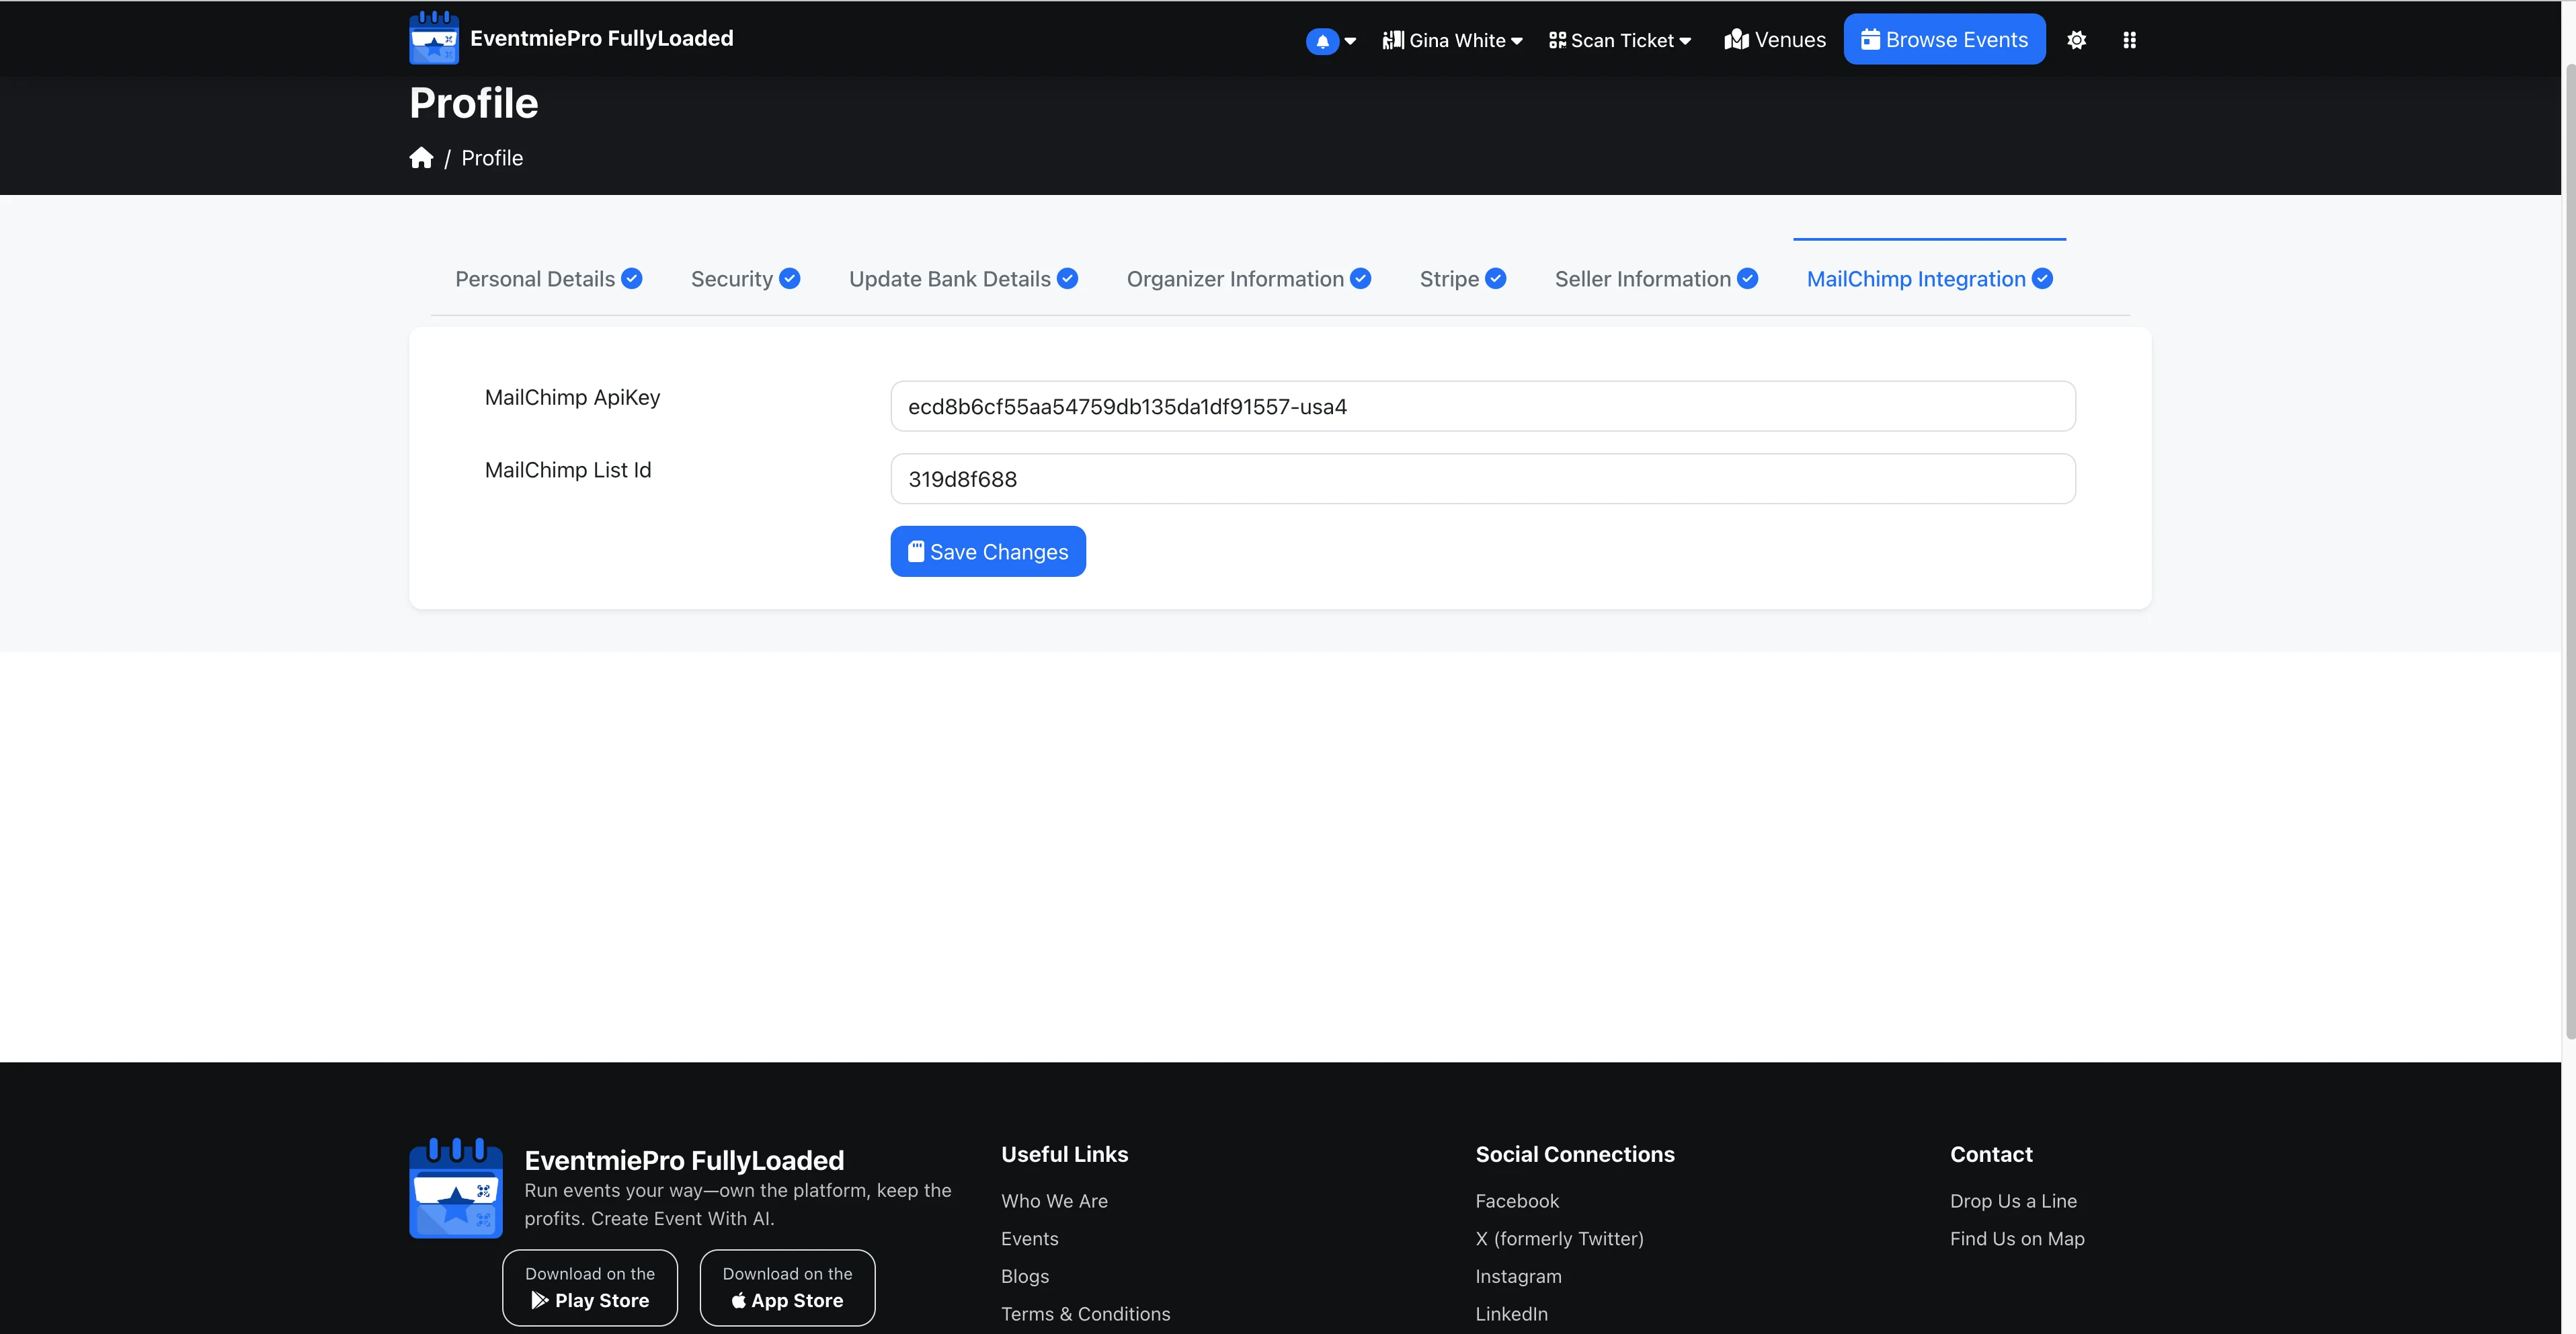Click the footer EventmiePro FullyLoaded title
The width and height of the screenshot is (2576, 1334).
click(684, 1160)
